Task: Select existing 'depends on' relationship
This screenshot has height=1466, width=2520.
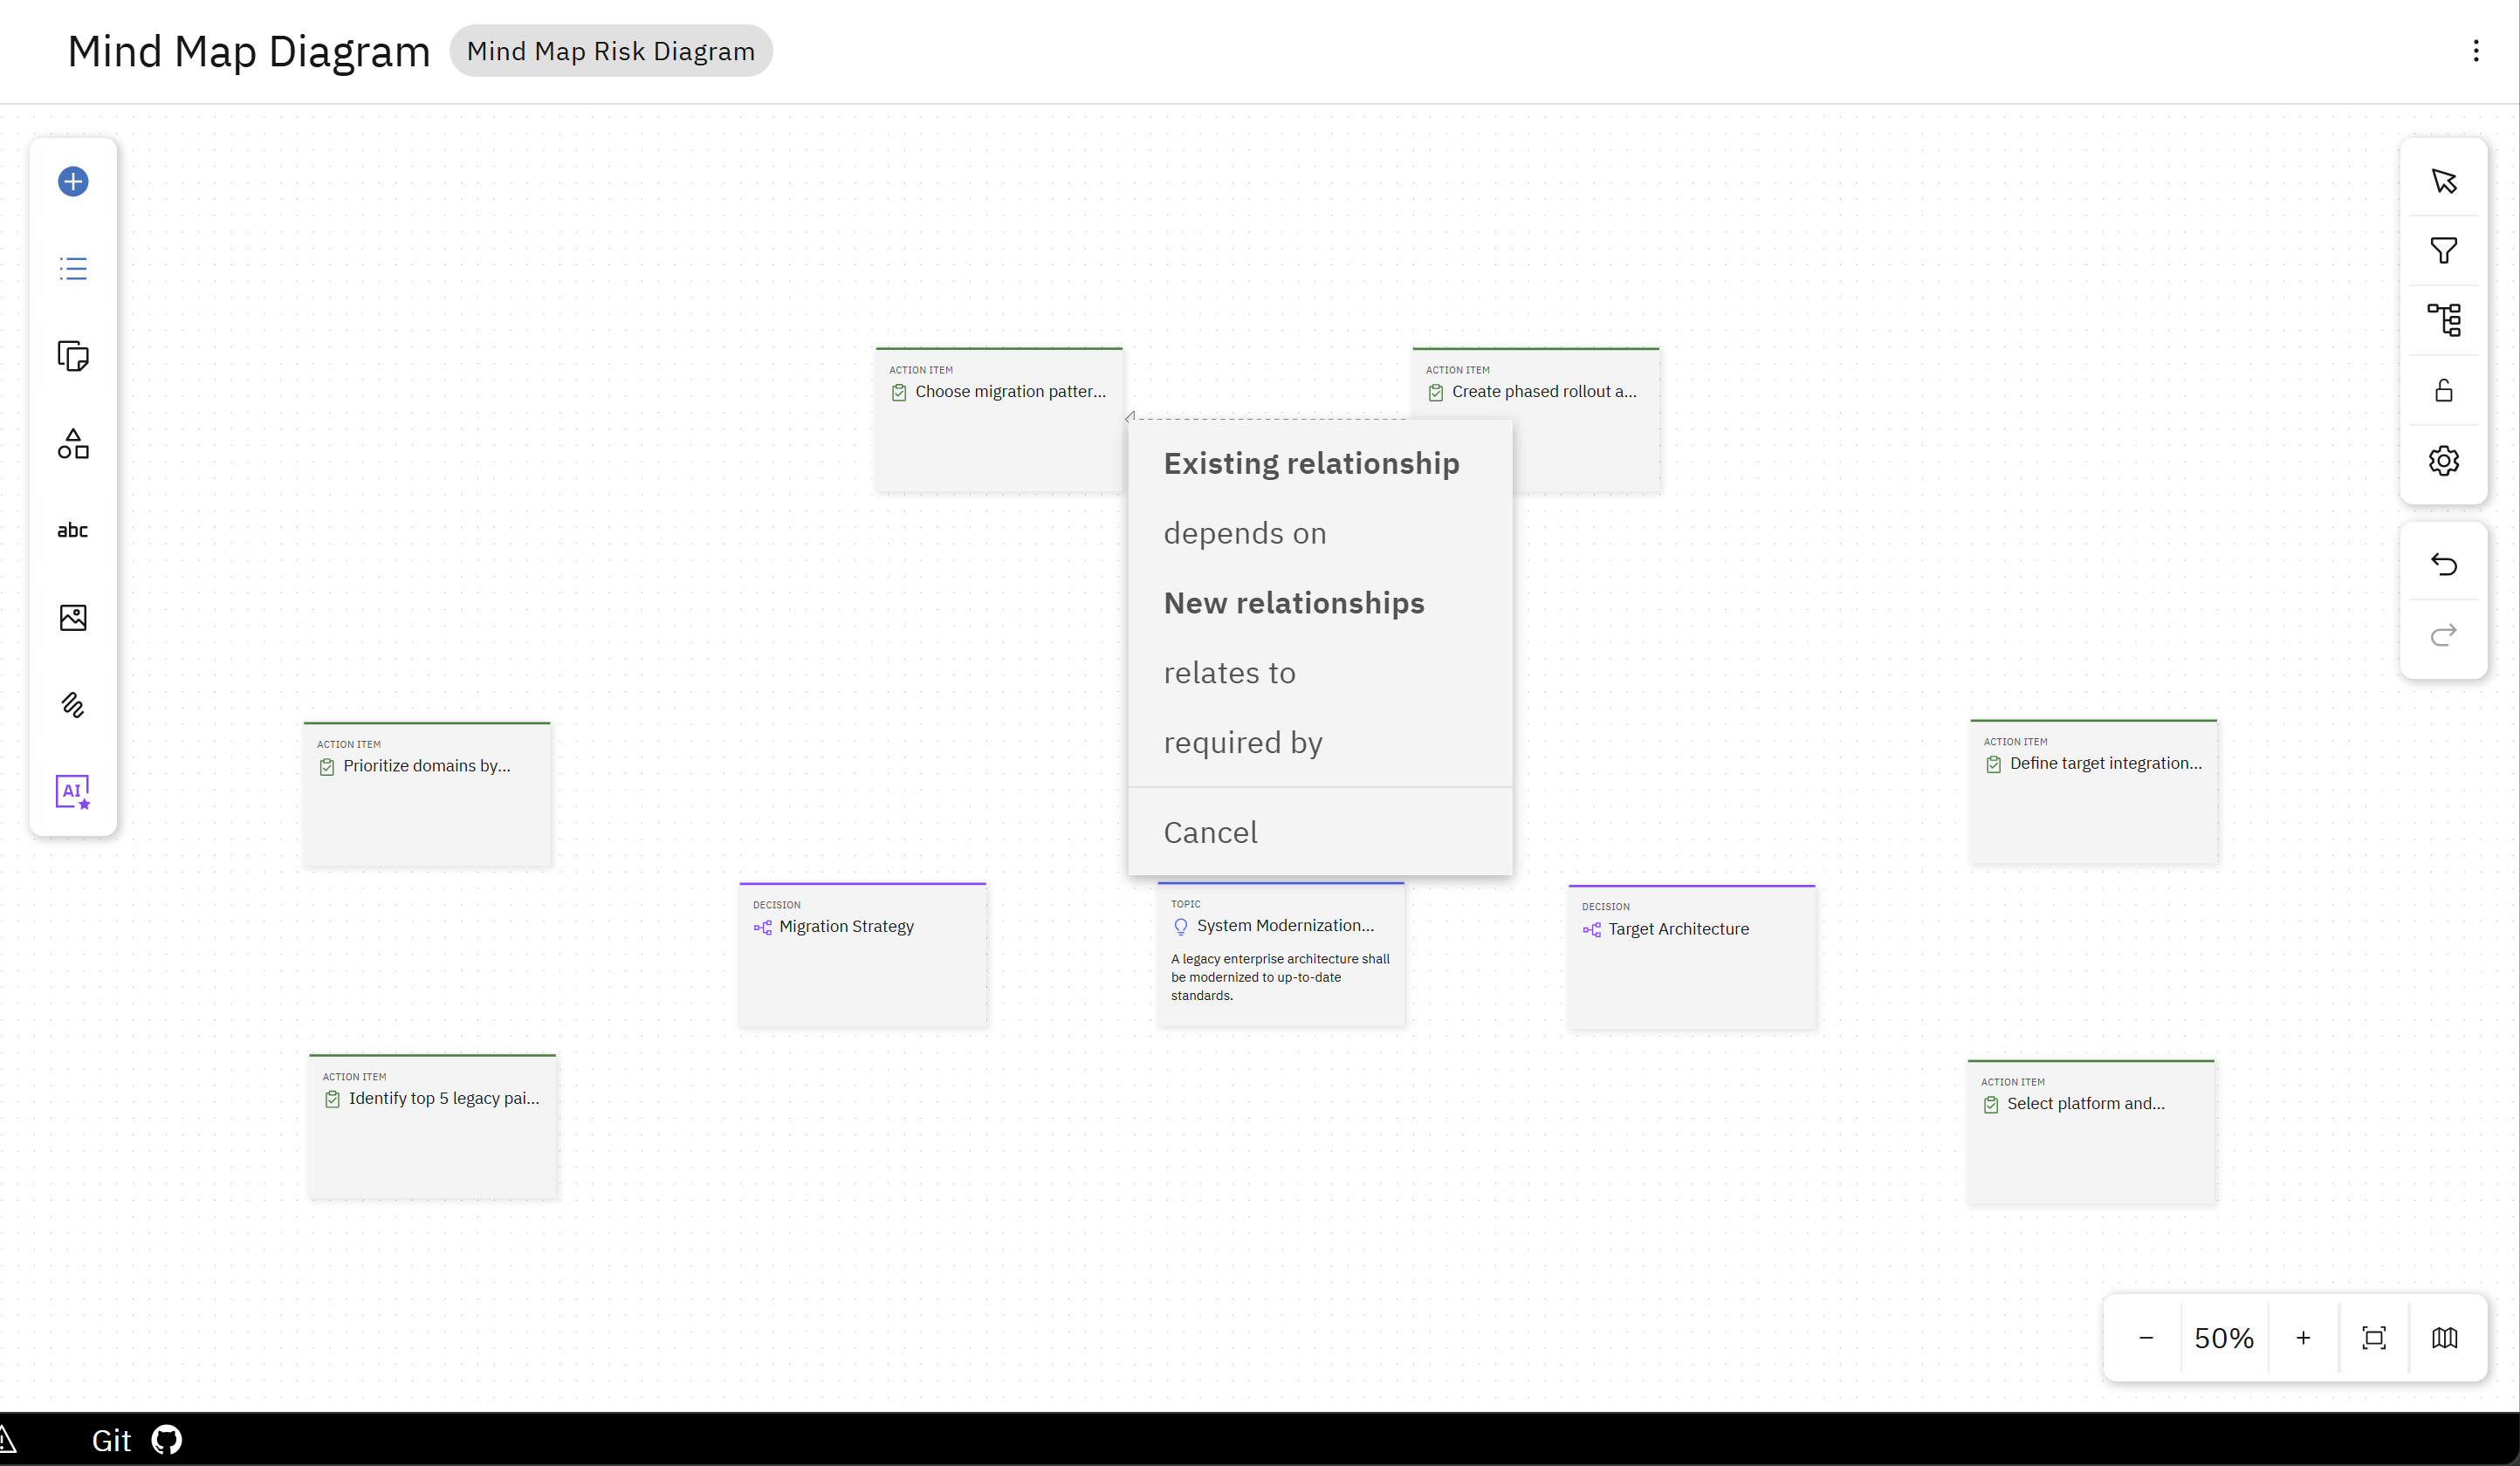Action: [x=1320, y=533]
